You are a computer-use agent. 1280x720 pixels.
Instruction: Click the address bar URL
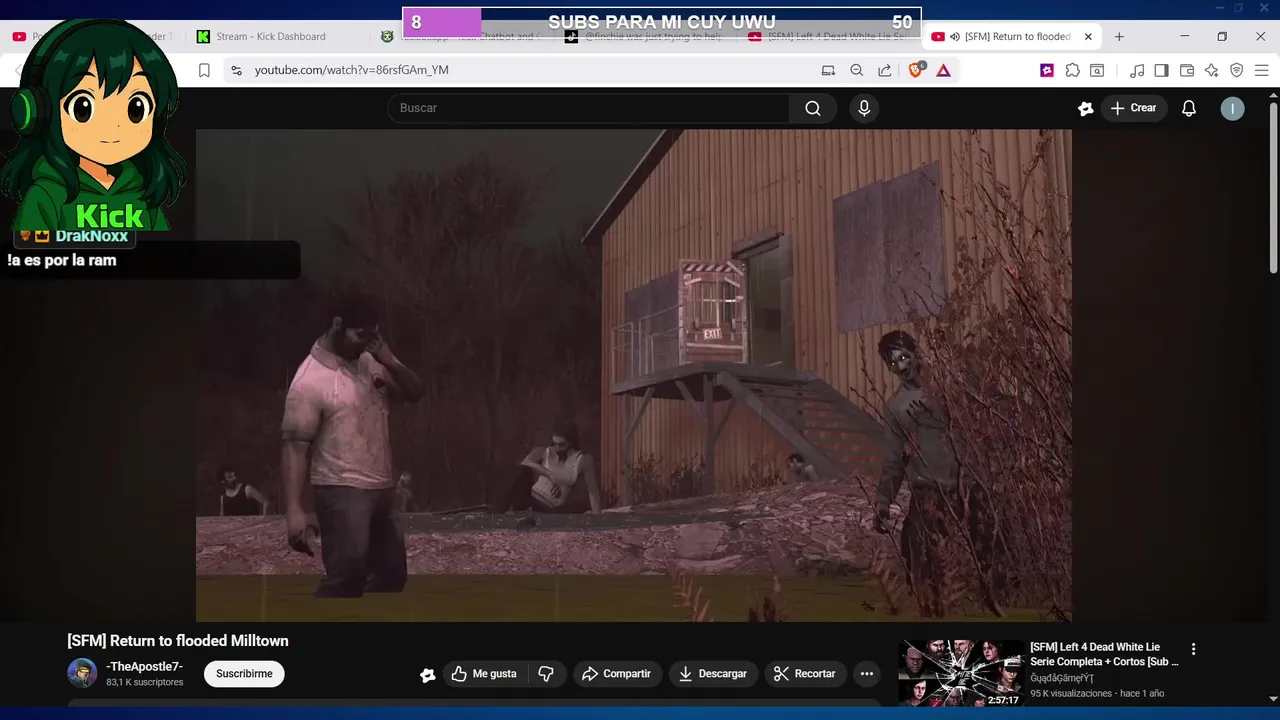351,70
